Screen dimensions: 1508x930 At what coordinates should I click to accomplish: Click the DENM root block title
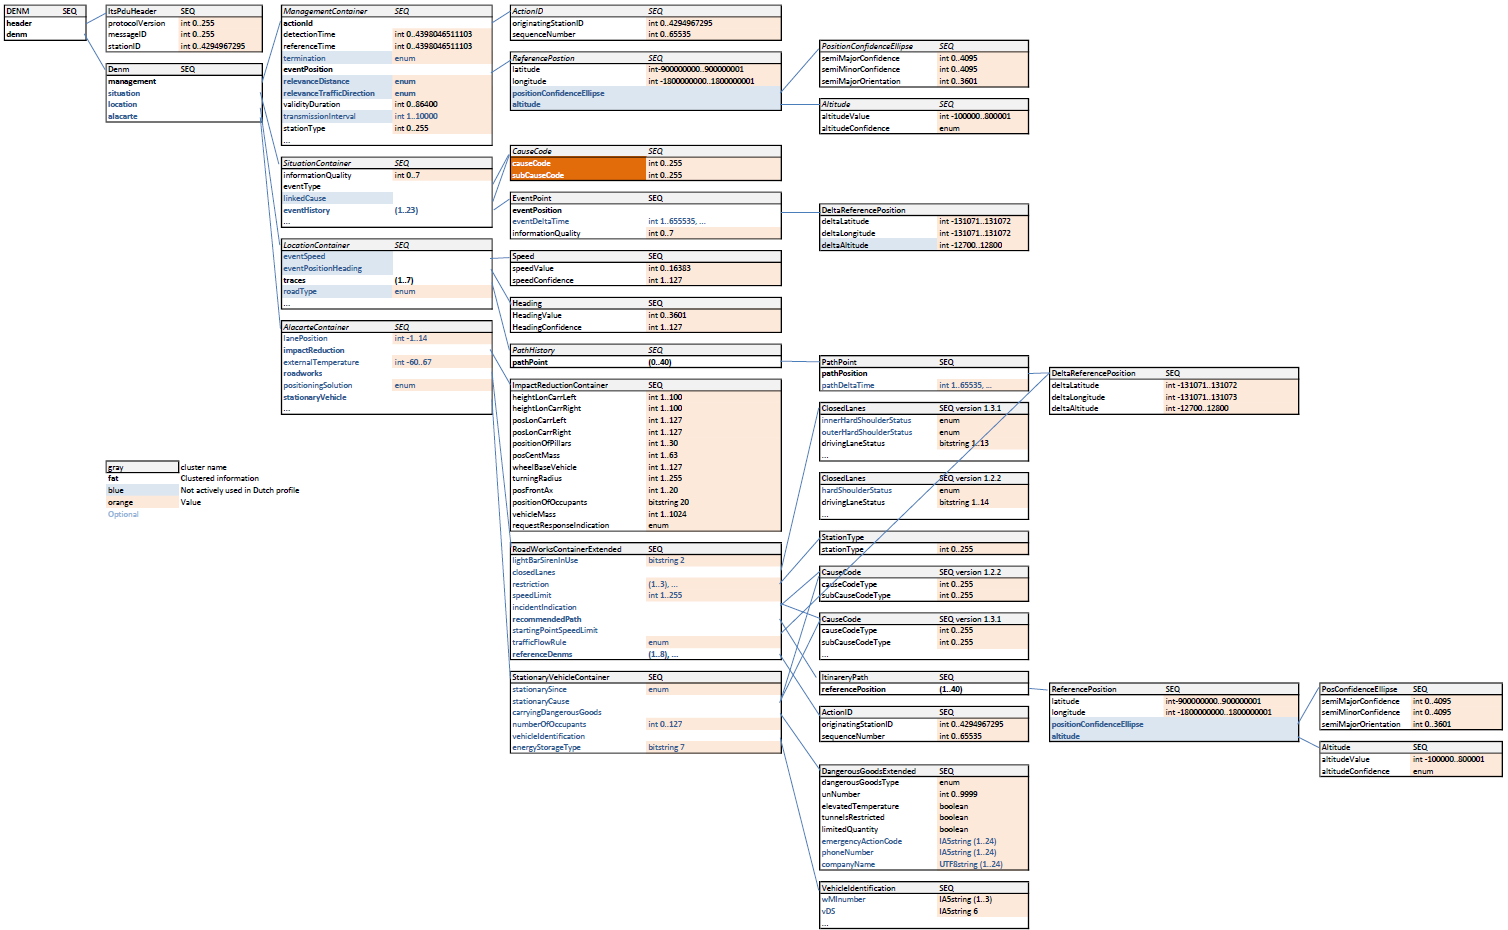click(x=18, y=11)
